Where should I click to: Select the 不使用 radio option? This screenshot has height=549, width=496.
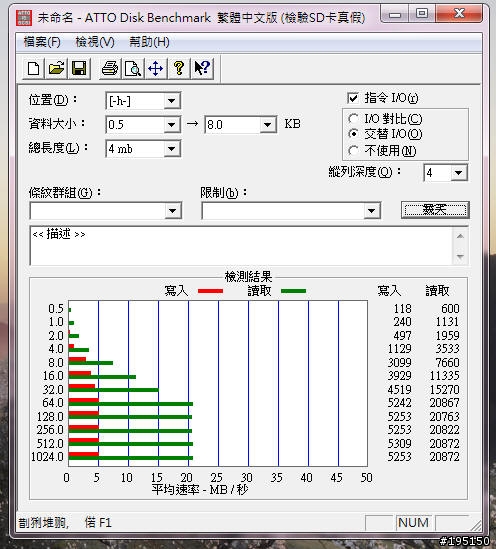[x=353, y=151]
